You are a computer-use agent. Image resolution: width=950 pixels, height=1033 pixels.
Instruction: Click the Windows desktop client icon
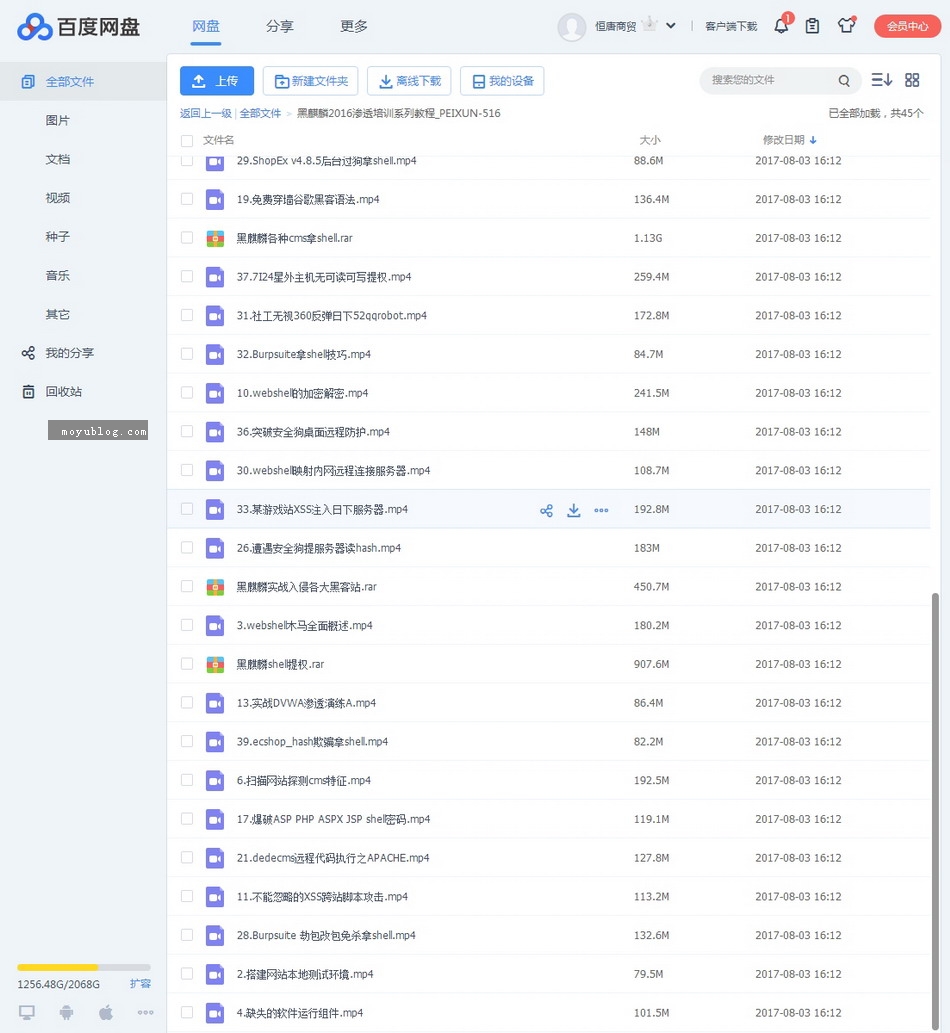26,1013
